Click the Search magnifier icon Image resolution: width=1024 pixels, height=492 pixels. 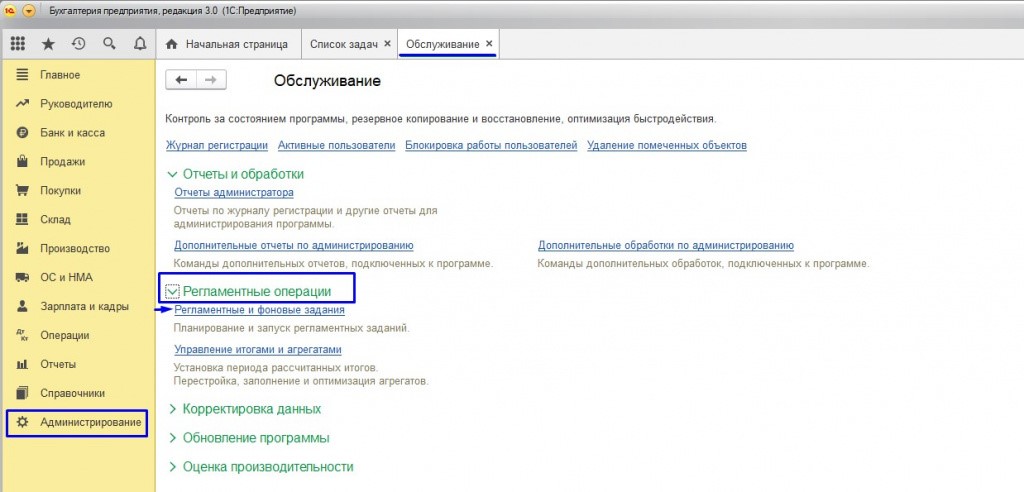tap(109, 44)
